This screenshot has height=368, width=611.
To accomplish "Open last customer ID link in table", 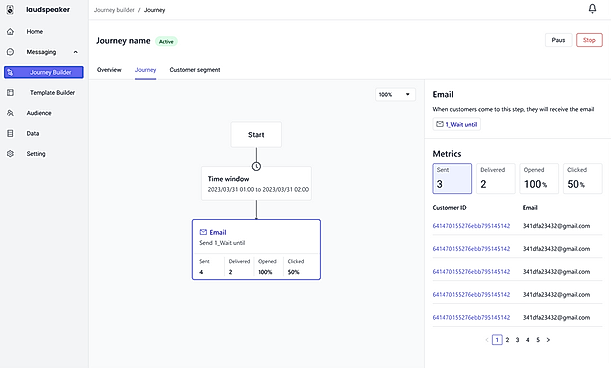I will pos(471,317).
